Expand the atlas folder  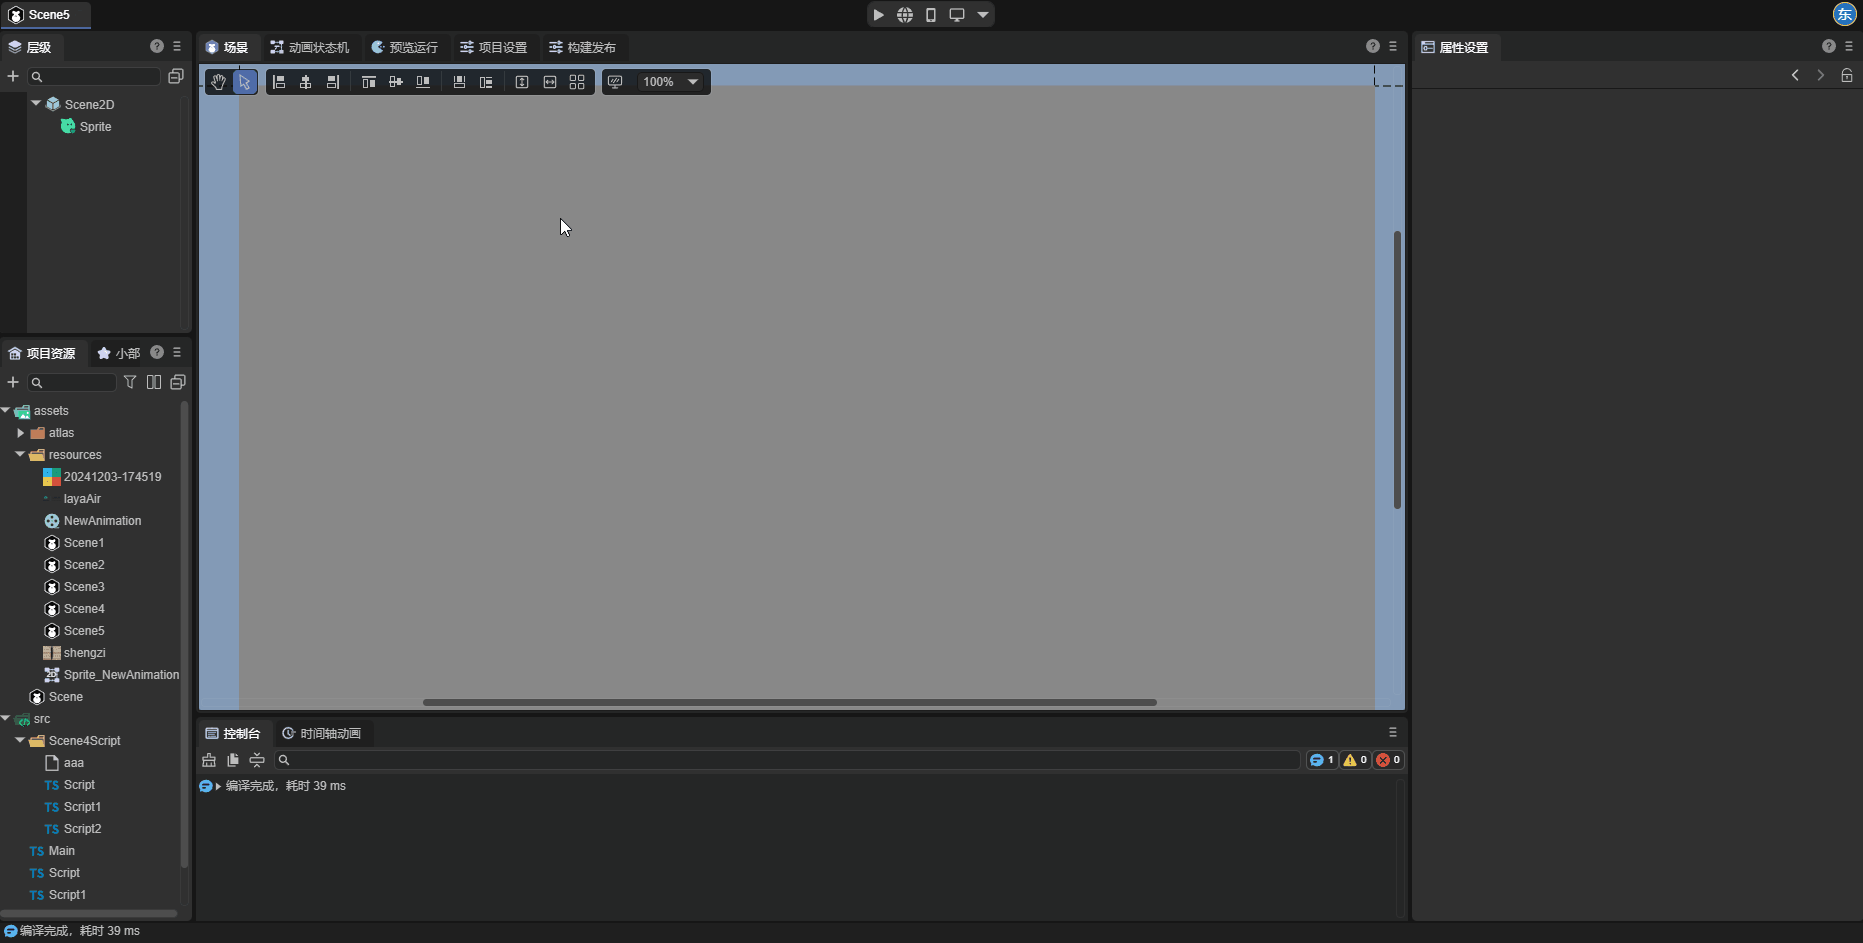pos(20,433)
